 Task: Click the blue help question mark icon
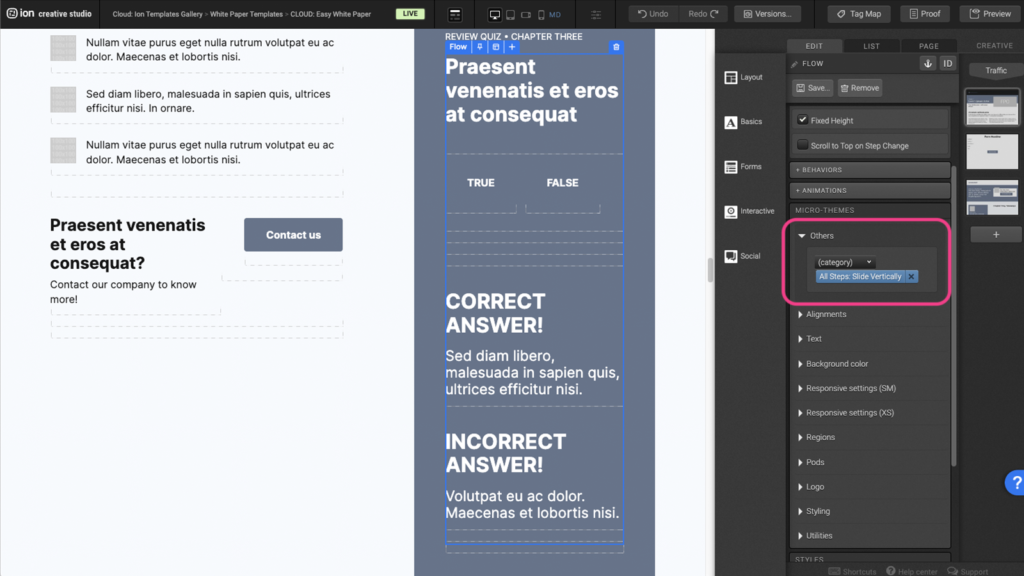1013,483
